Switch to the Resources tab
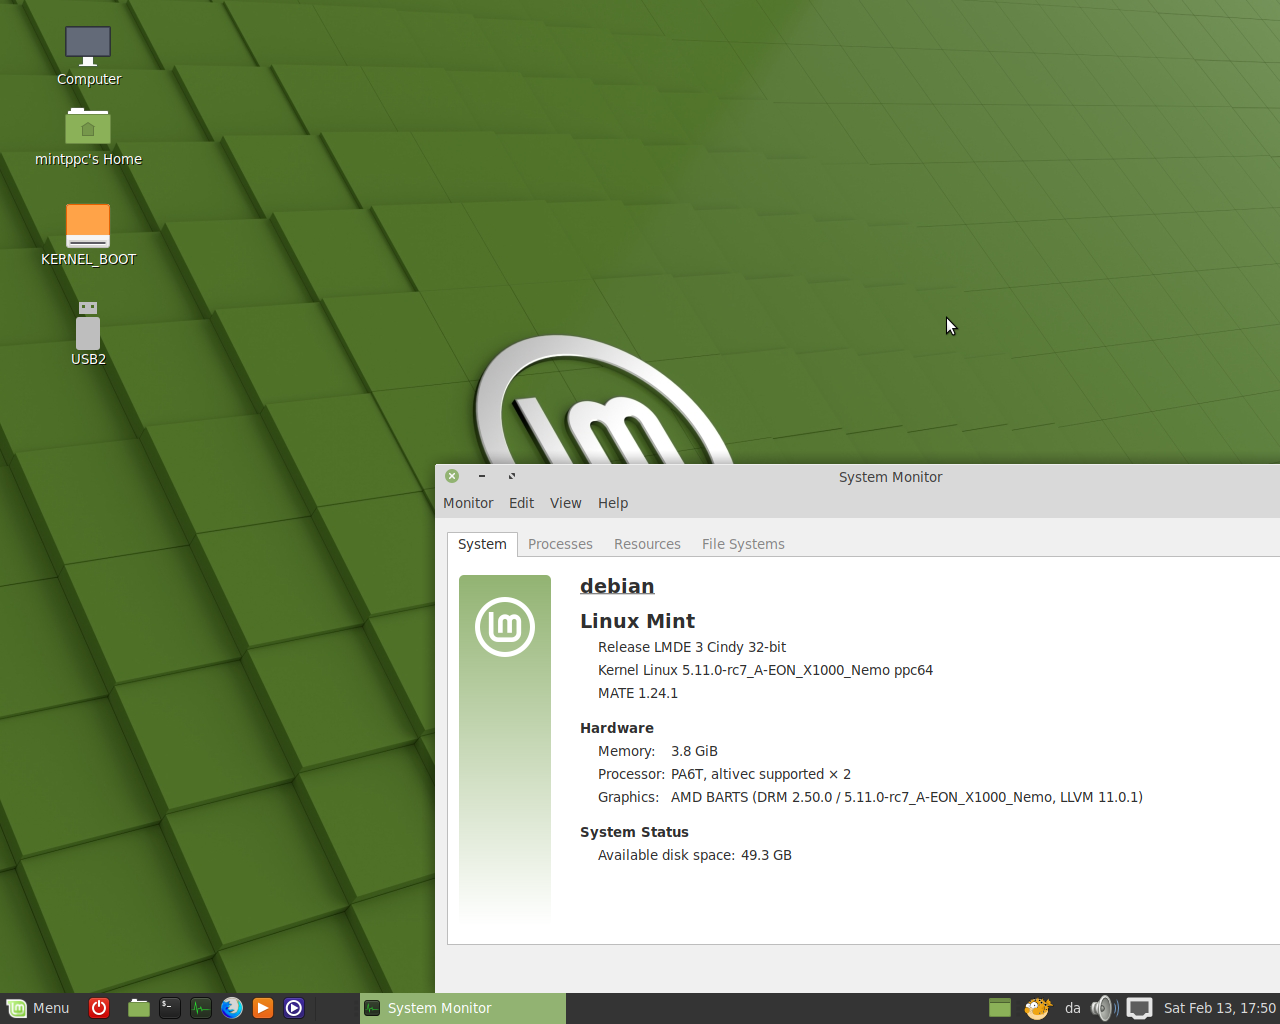 [x=647, y=544]
